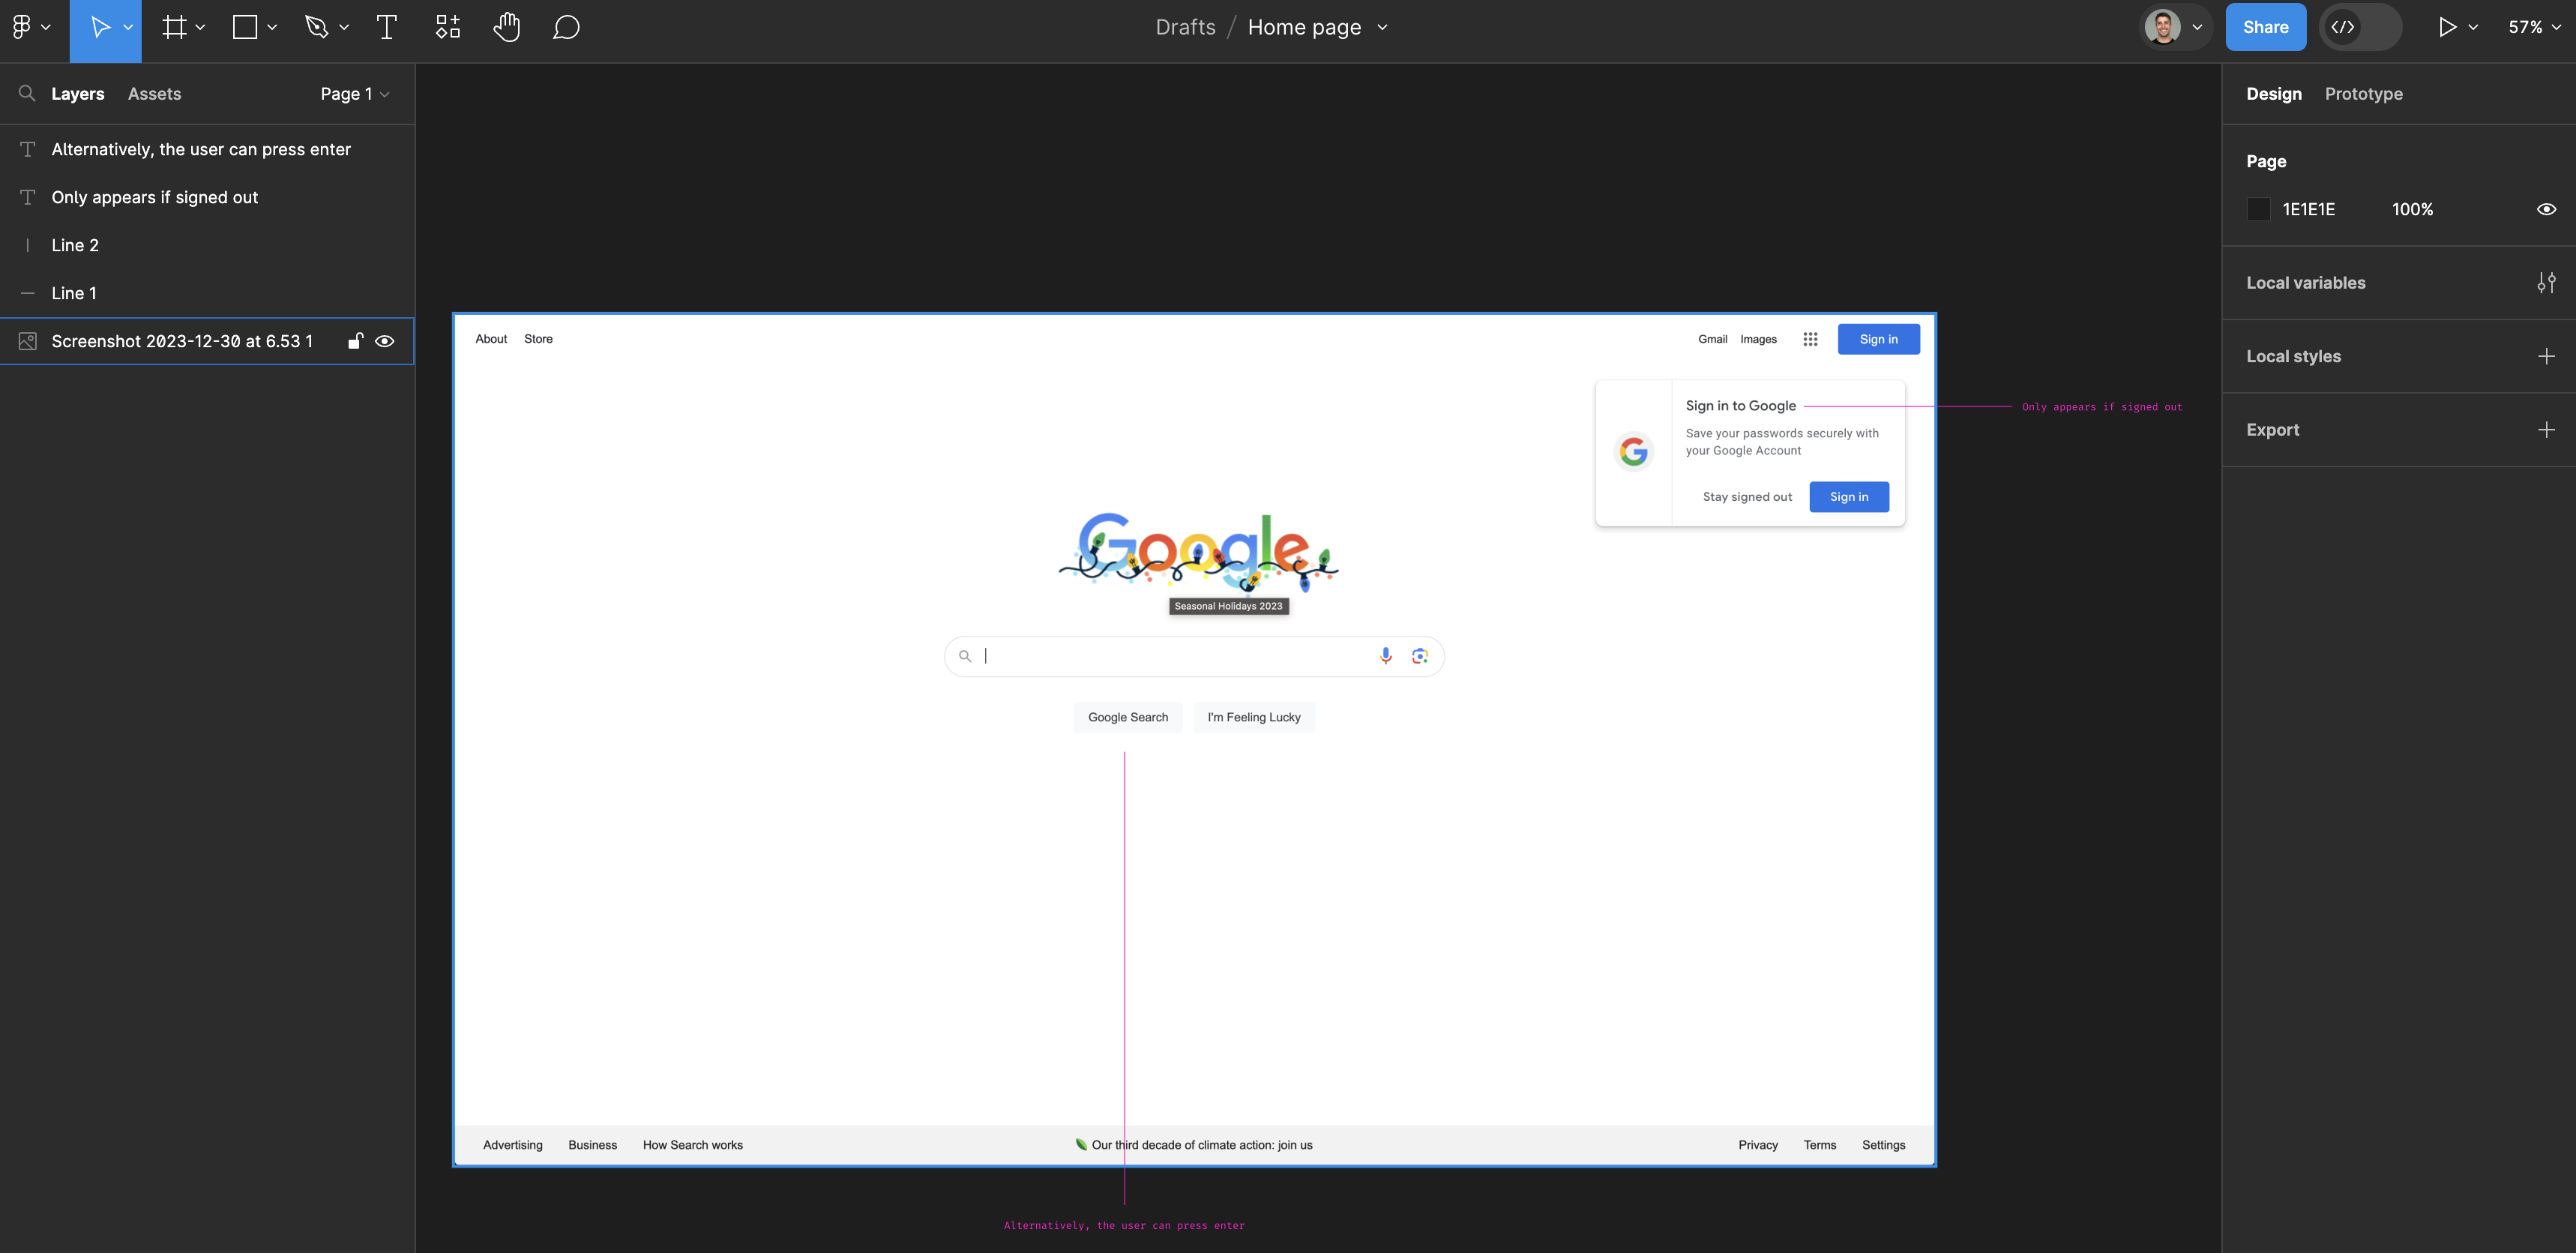Open the Resources components tool
The width and height of the screenshot is (2576, 1253).
click(x=447, y=27)
